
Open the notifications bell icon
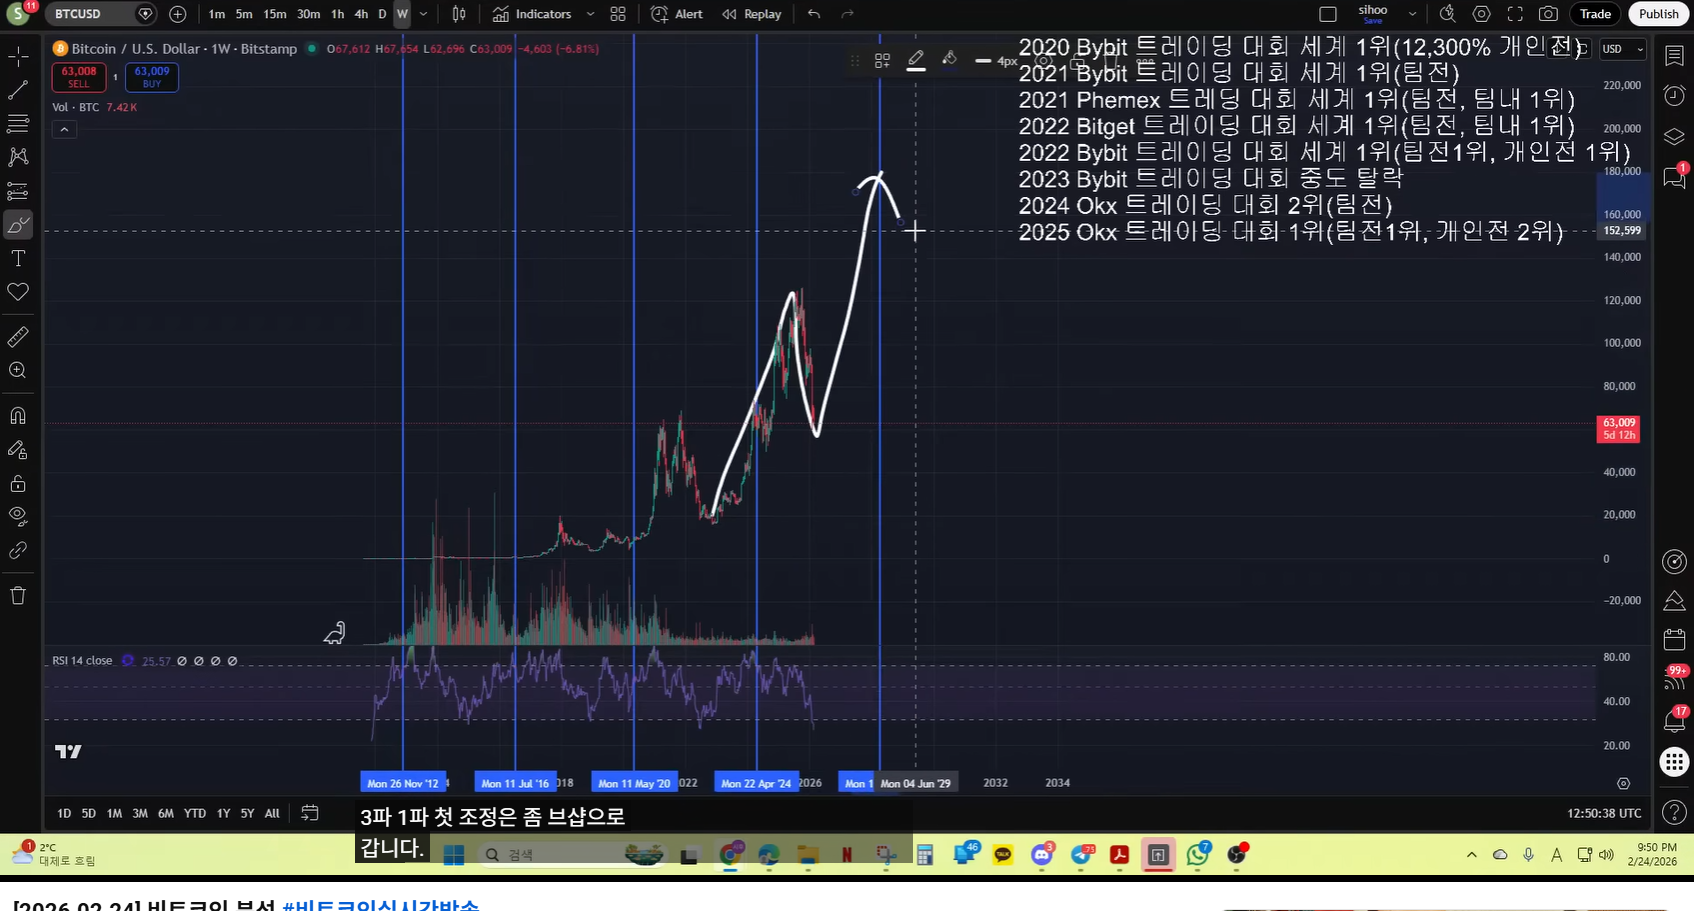1674,720
